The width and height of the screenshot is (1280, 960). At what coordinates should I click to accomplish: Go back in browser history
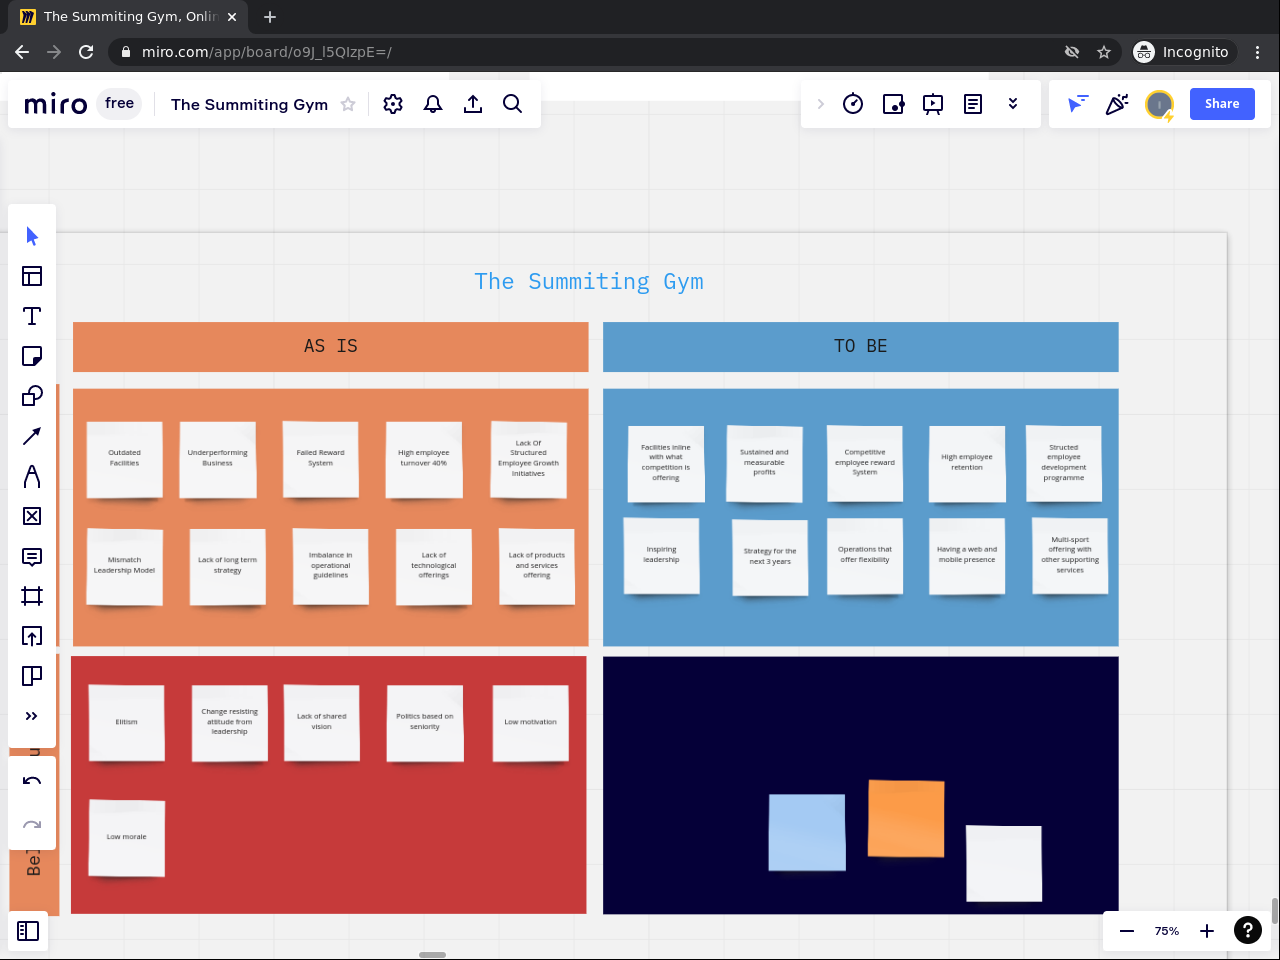coord(22,52)
